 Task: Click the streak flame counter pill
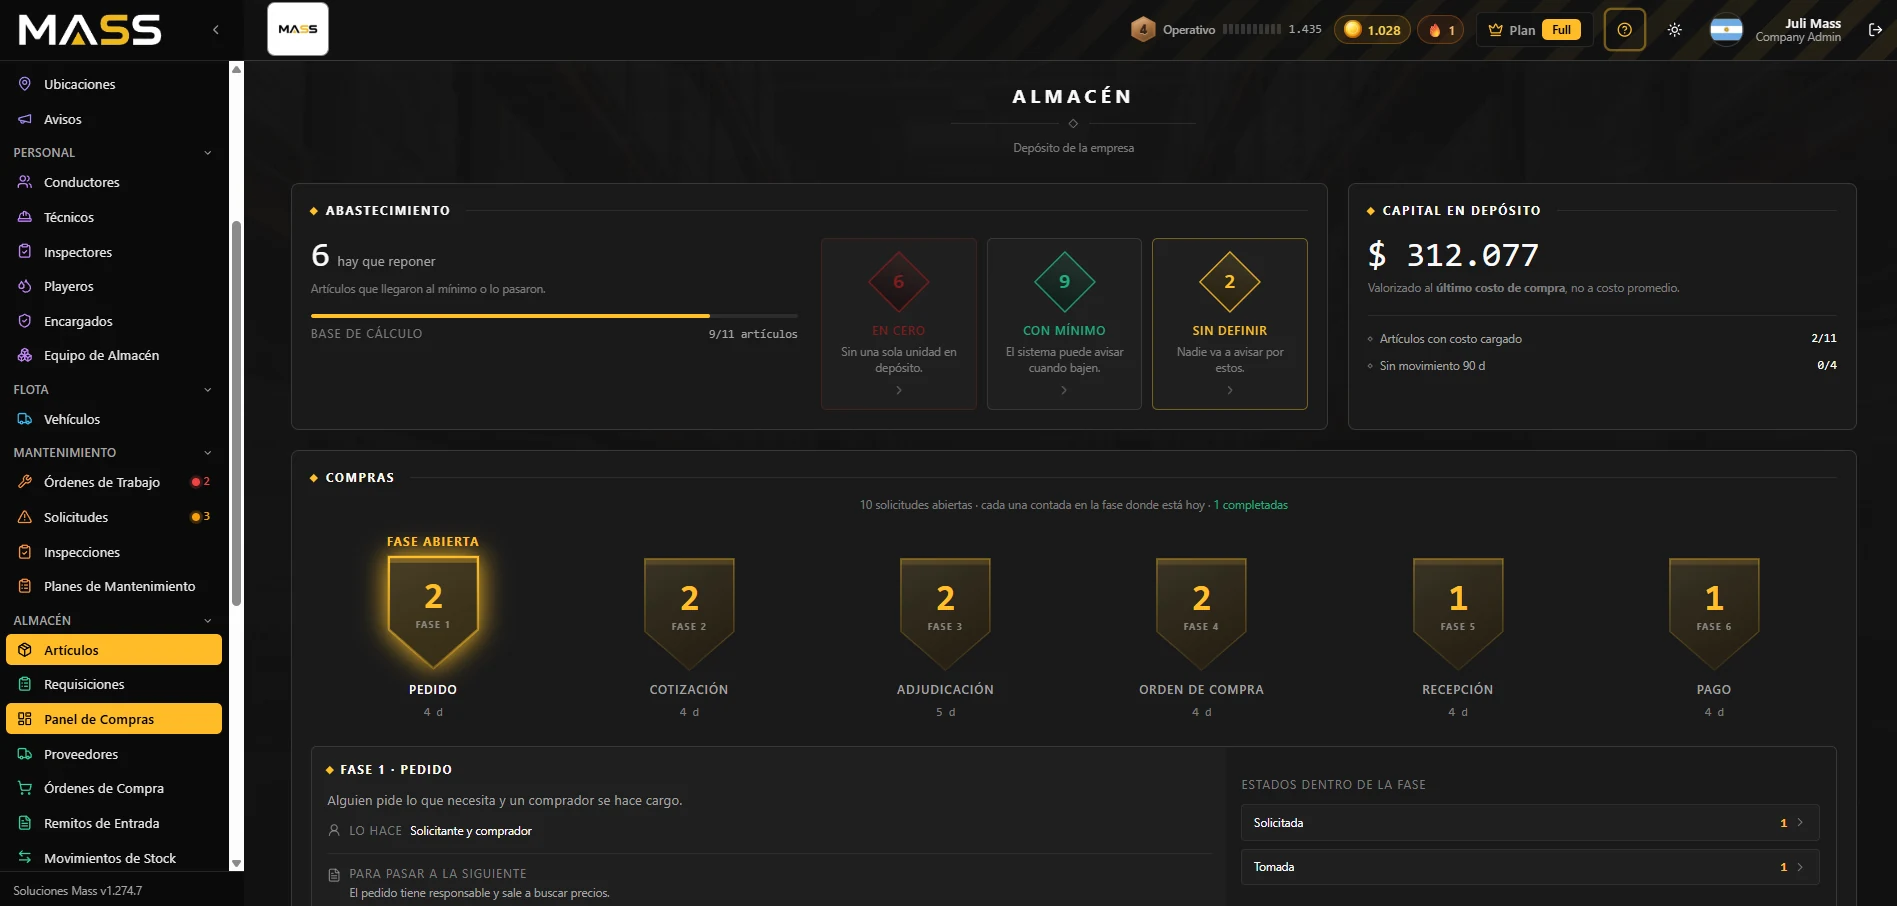click(1441, 30)
